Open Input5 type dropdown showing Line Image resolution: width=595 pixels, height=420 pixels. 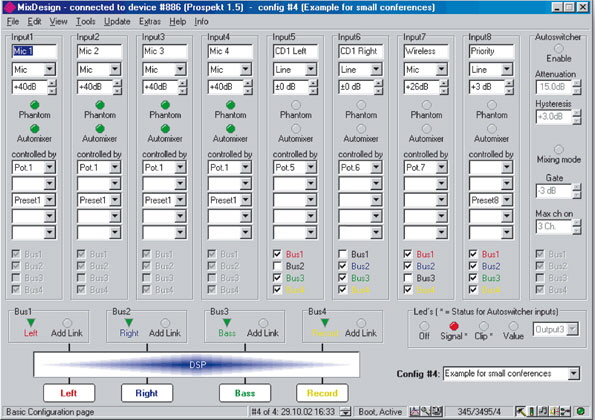click(x=311, y=69)
